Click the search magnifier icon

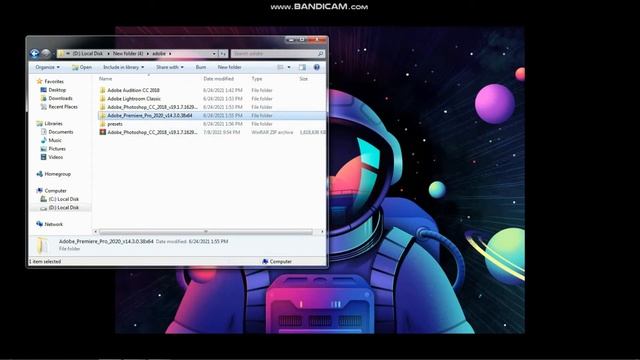(320, 53)
